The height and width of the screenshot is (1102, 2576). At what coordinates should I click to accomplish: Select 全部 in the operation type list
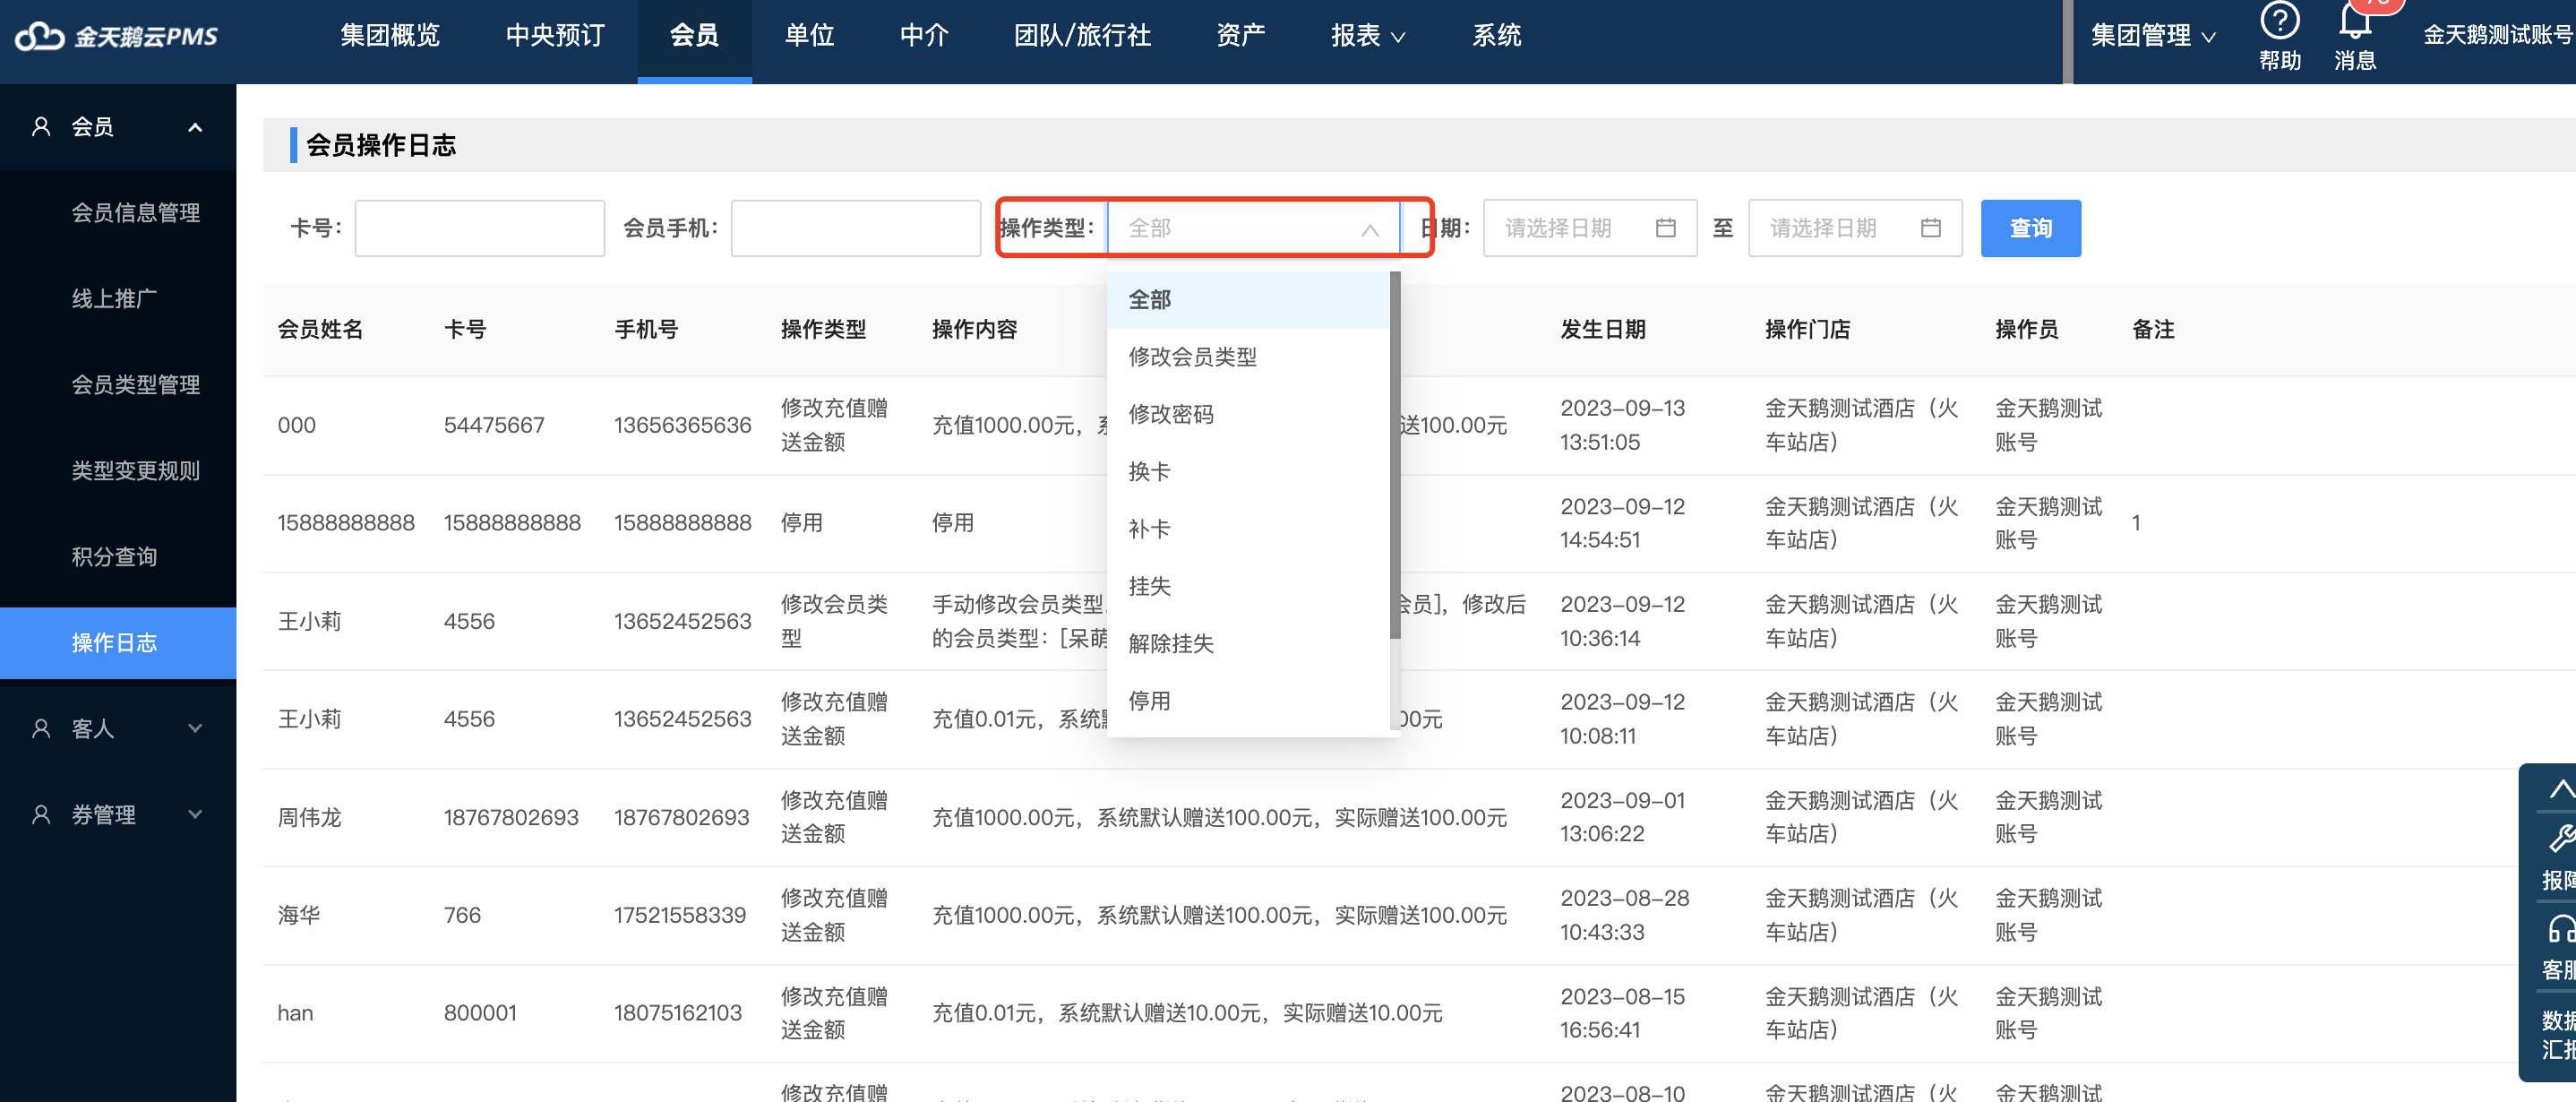(x=1248, y=300)
